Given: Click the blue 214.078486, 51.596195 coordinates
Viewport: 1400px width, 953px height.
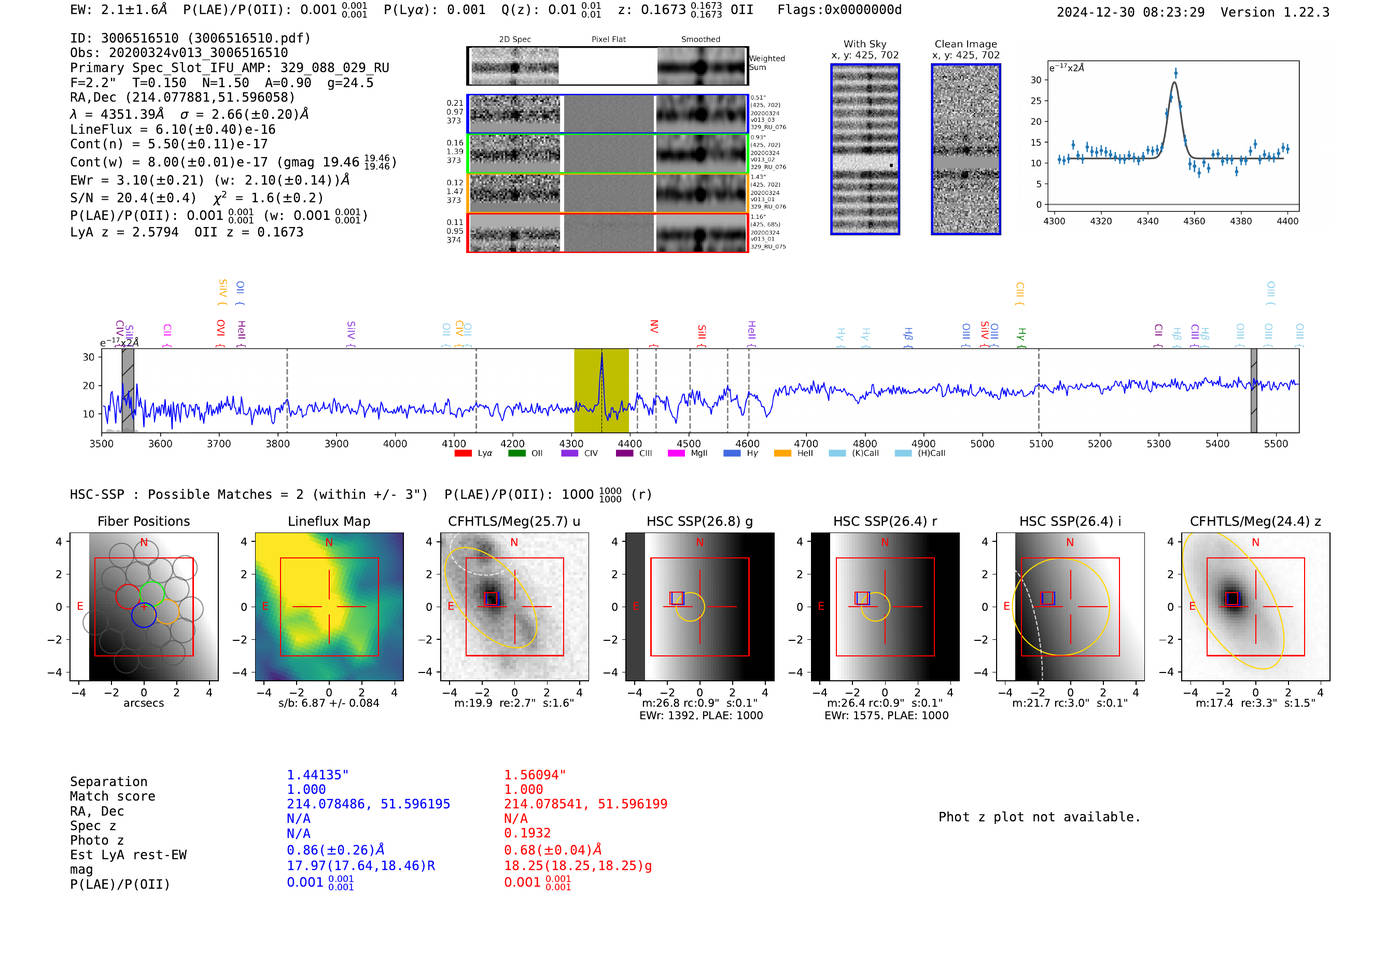Looking at the screenshot, I should [369, 804].
